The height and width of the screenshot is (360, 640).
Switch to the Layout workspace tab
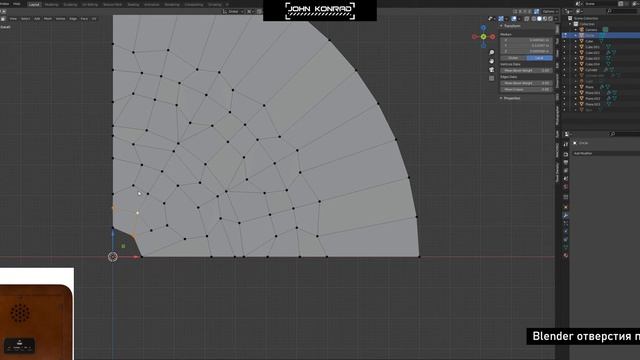point(34,4)
